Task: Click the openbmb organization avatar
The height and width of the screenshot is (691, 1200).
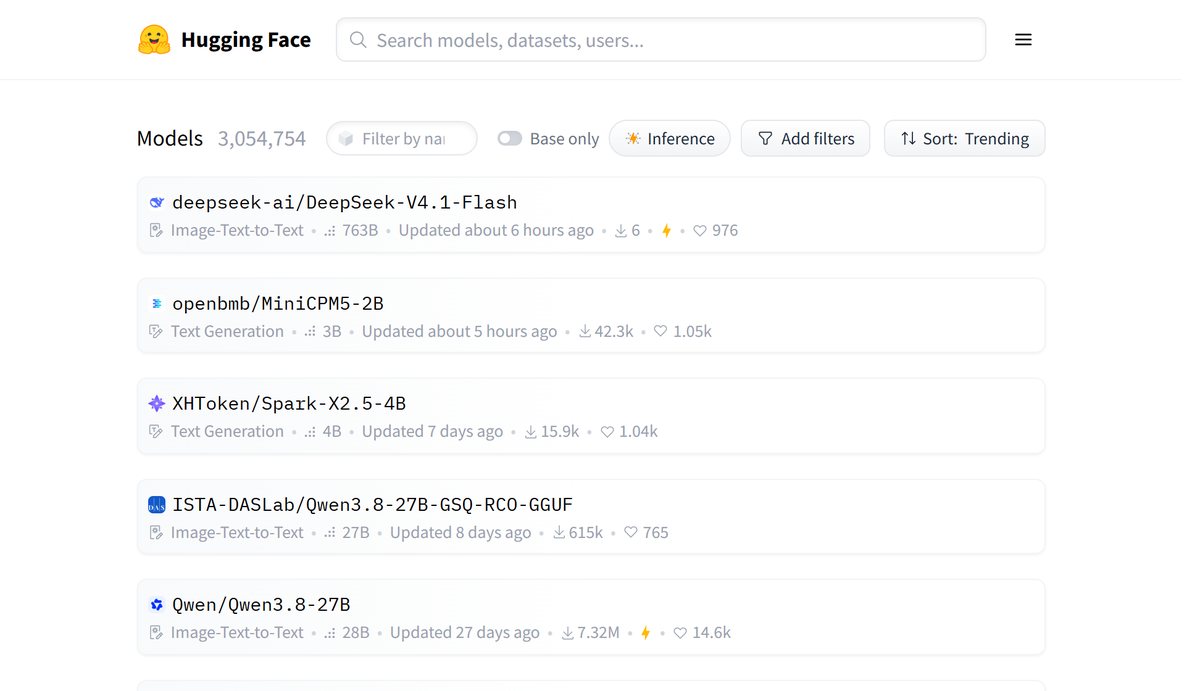Action: coord(156,304)
